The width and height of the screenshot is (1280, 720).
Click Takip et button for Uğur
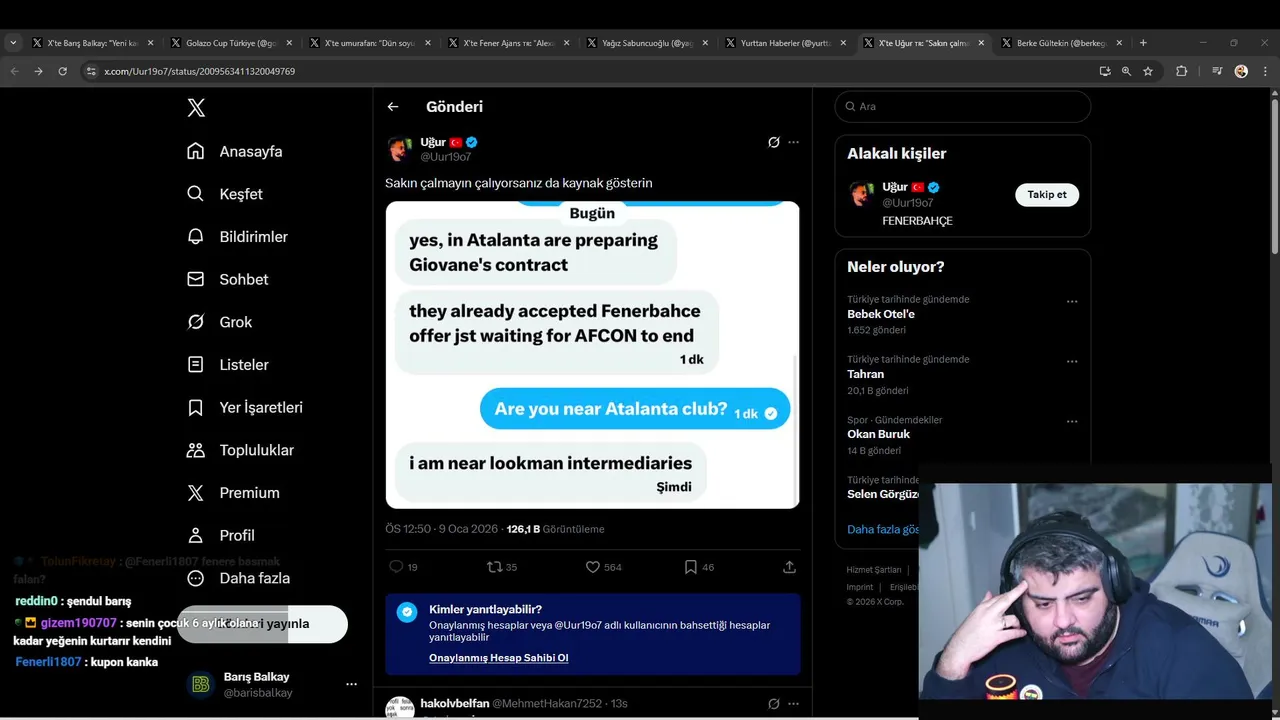click(x=1047, y=194)
